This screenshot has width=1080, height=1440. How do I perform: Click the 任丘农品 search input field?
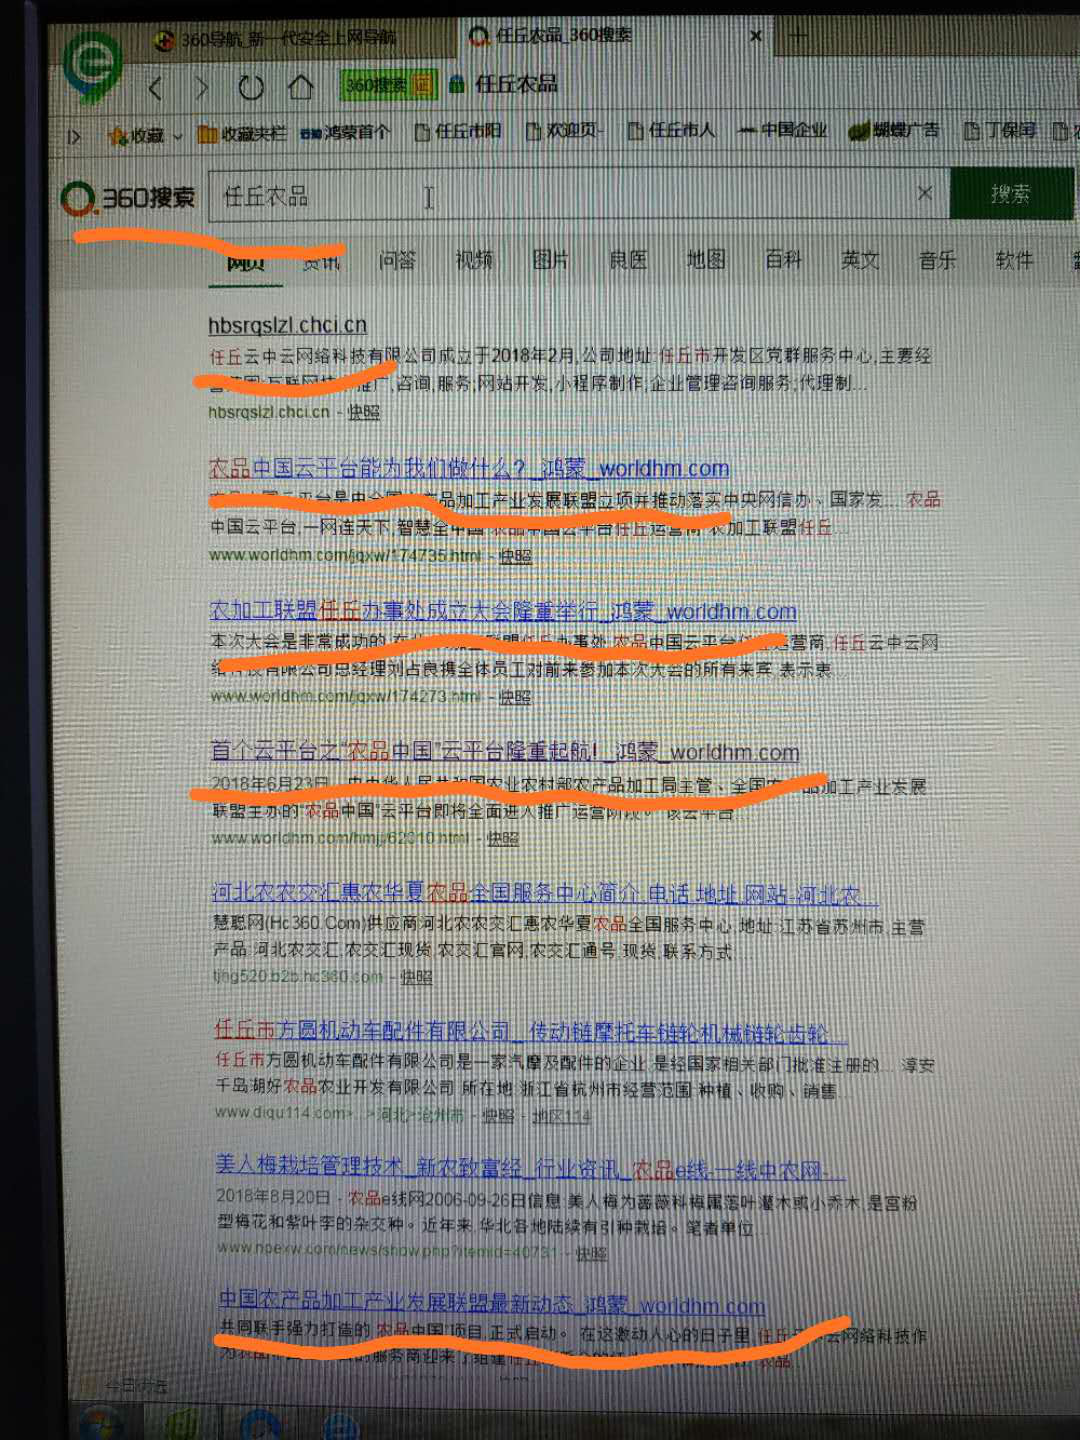click(x=560, y=197)
